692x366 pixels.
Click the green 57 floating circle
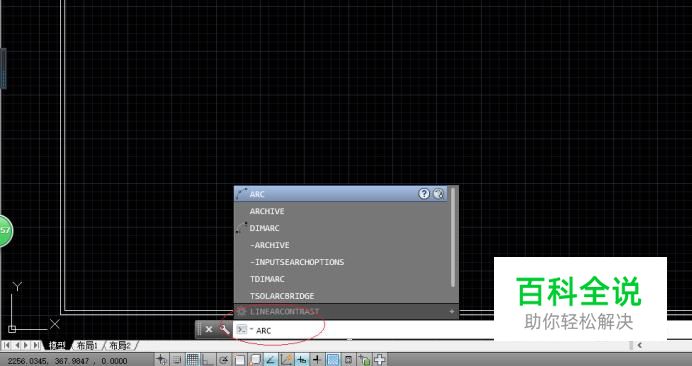click(x=5, y=230)
